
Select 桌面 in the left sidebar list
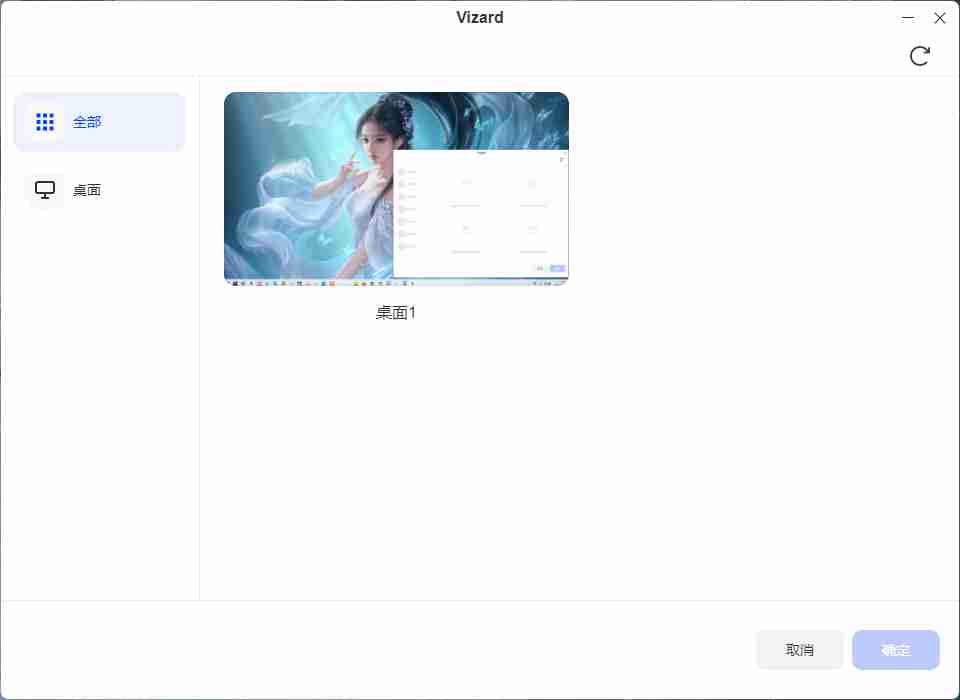point(87,189)
